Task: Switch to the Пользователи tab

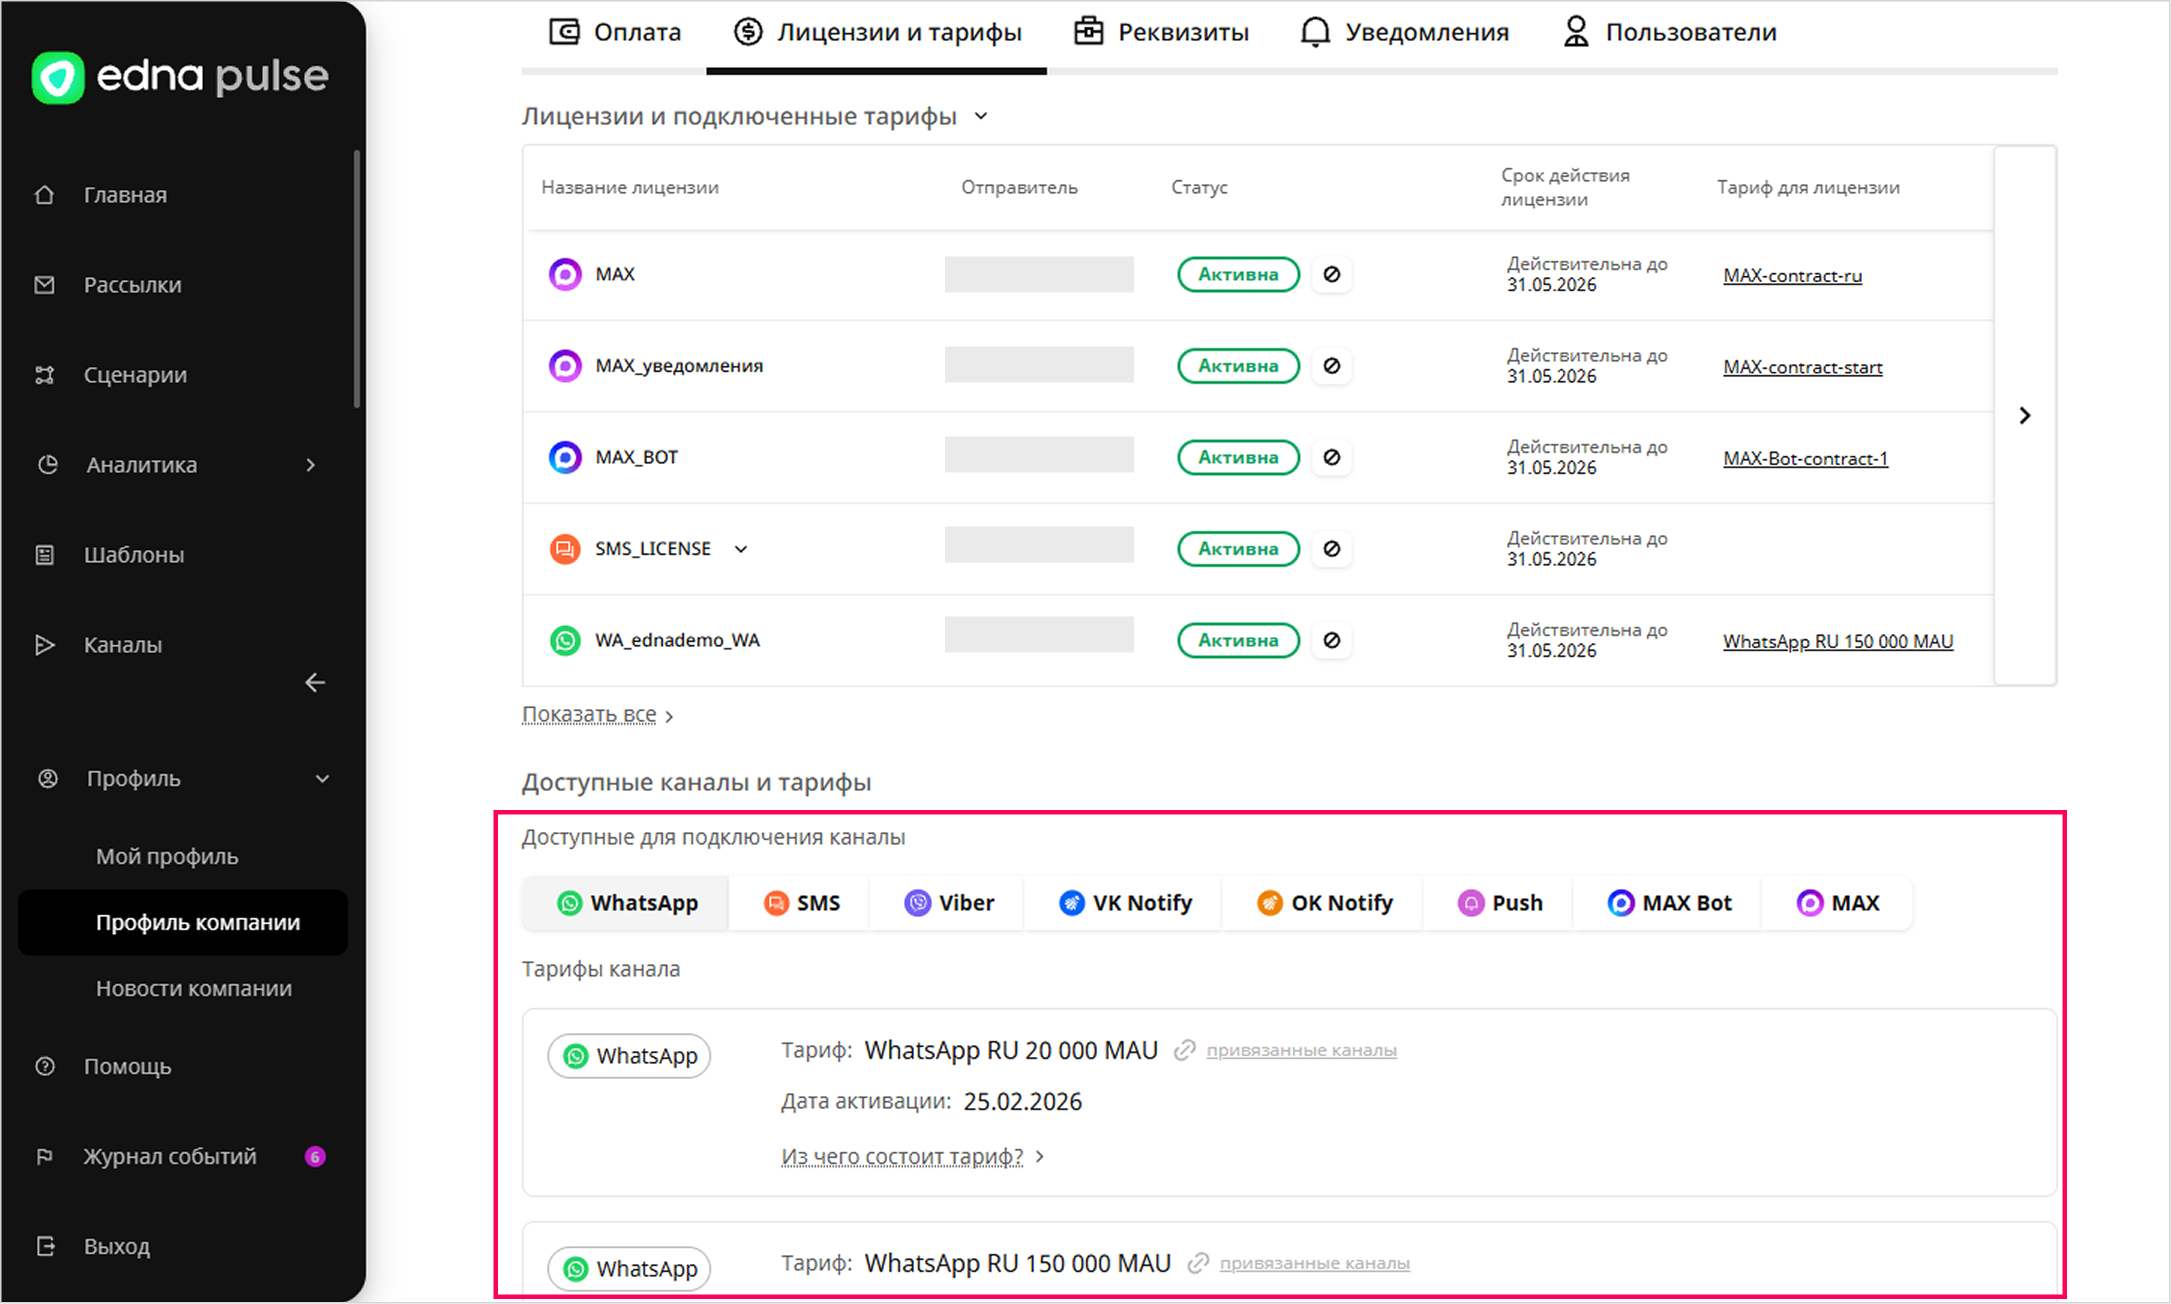Action: click(1669, 32)
